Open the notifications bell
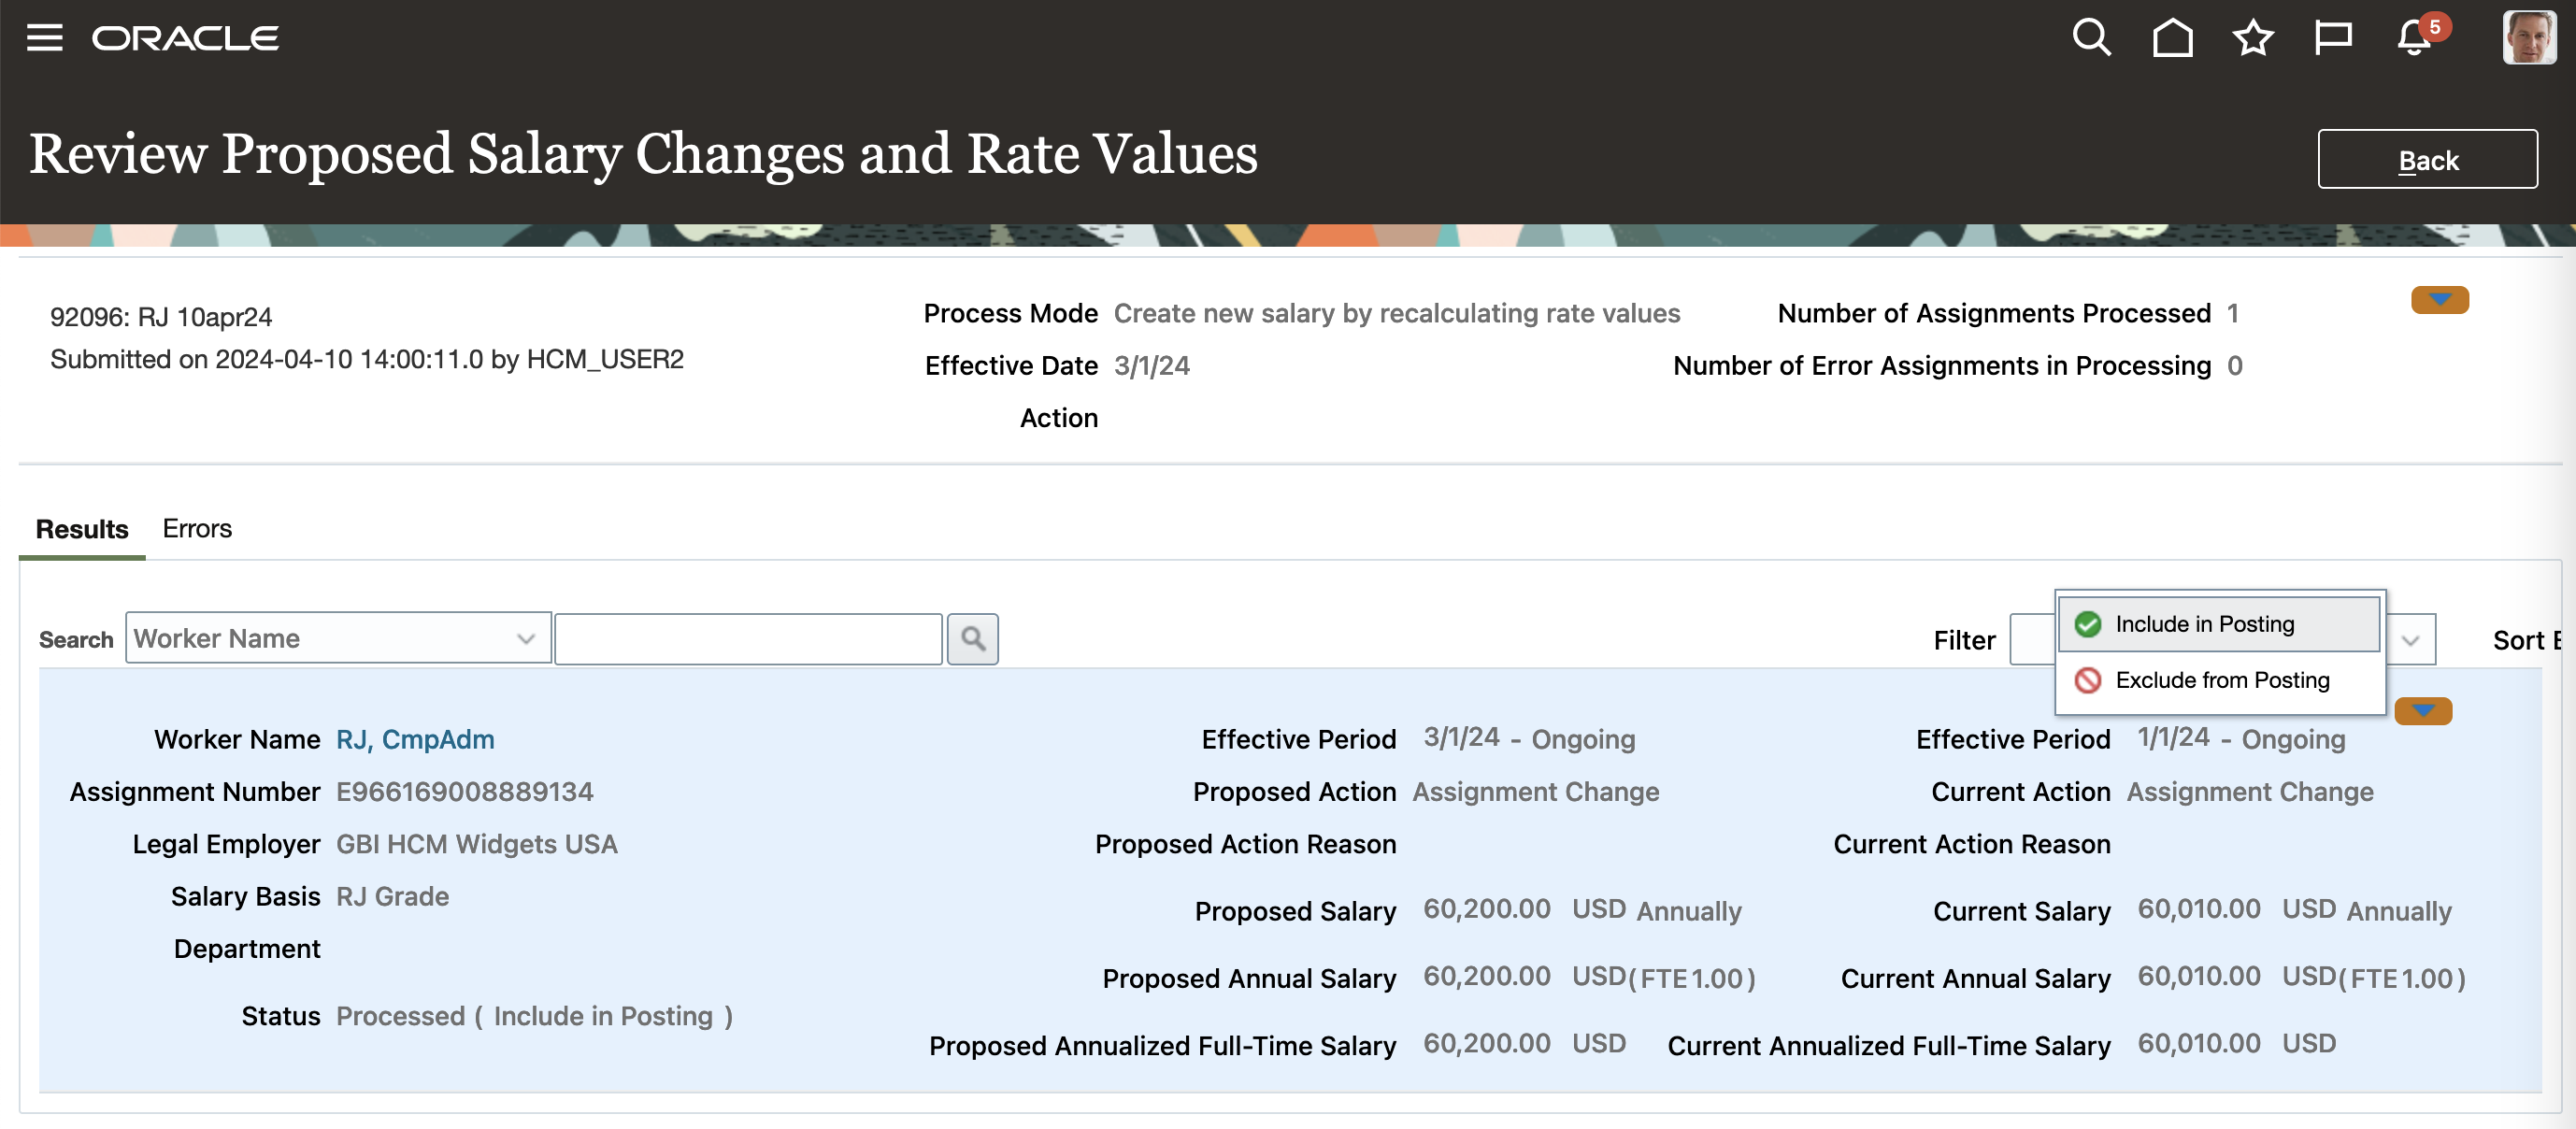The height and width of the screenshot is (1129, 2576). tap(2414, 38)
